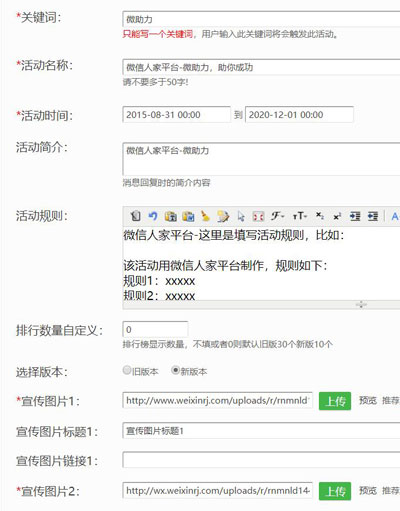Toggle fullscreen editor mode icon
This screenshot has height=511, width=400.
point(258,216)
